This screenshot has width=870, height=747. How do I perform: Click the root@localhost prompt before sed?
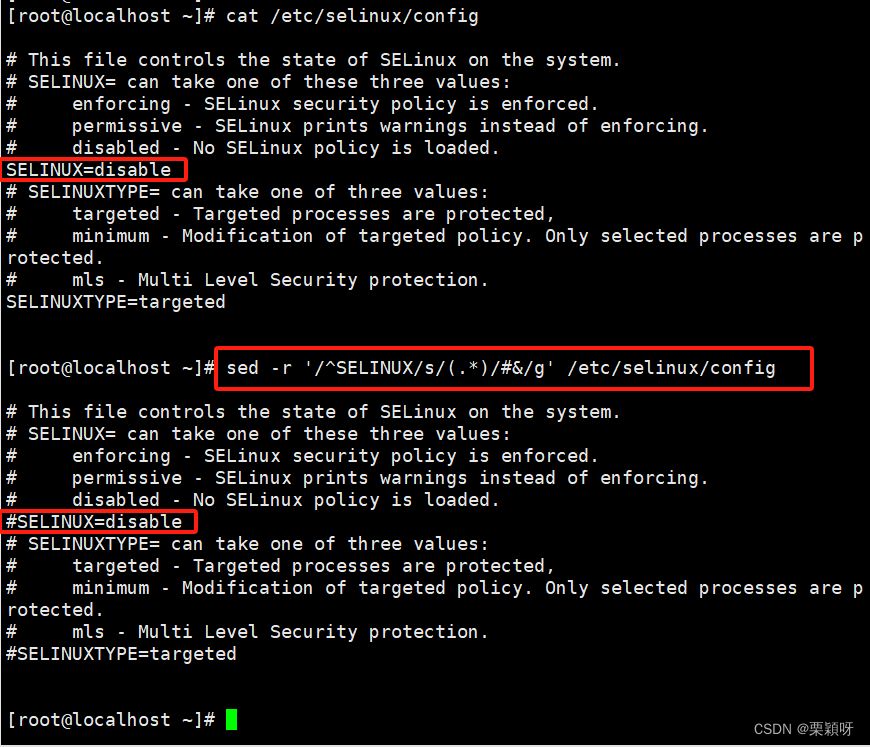(111, 368)
